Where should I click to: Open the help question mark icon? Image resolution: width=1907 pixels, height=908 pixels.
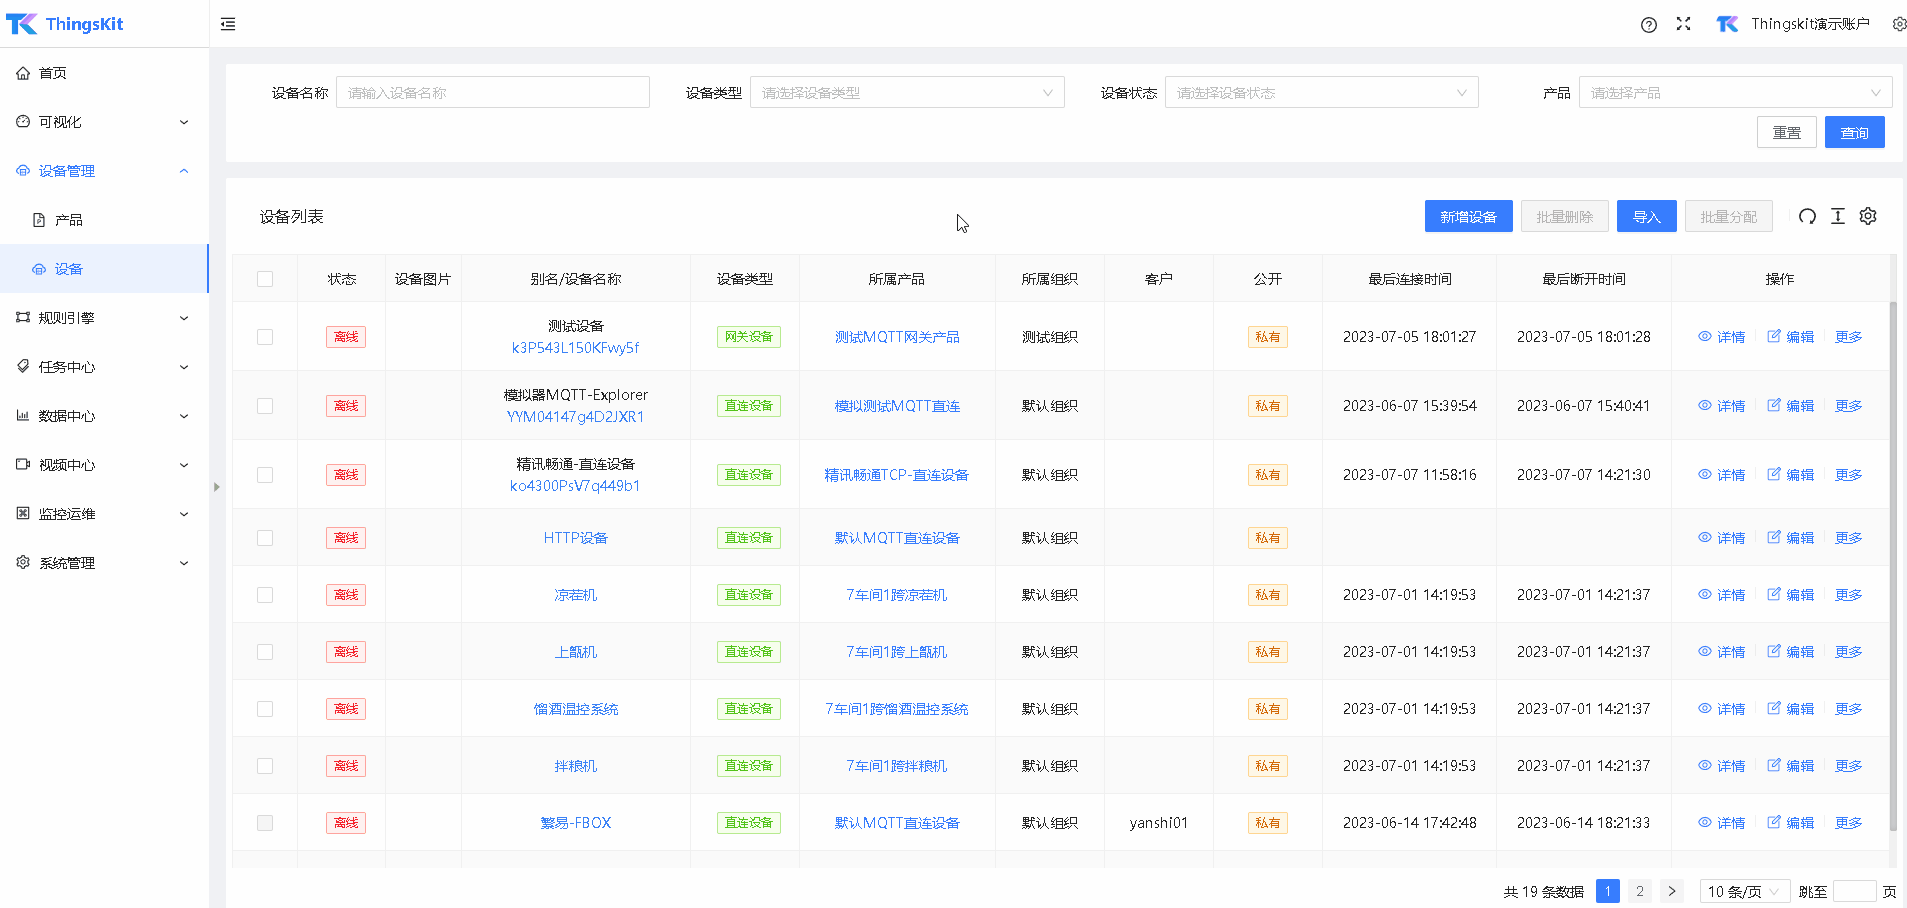coord(1648,25)
